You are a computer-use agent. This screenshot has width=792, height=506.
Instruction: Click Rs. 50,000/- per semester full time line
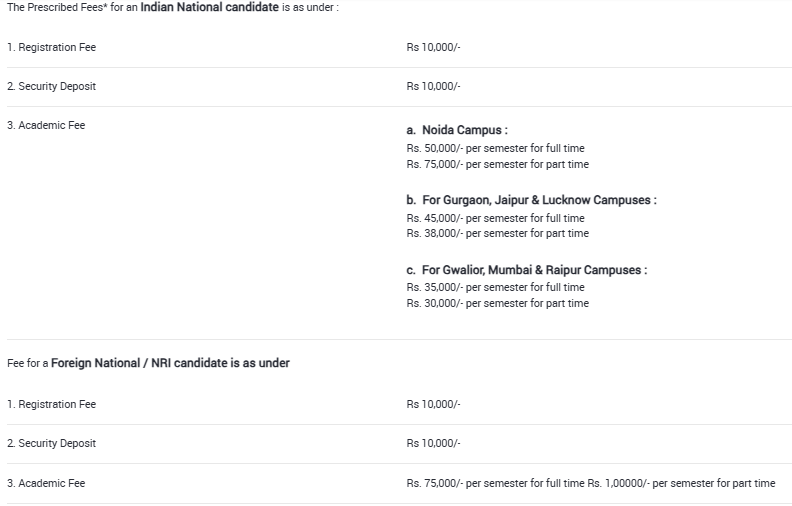pyautogui.click(x=495, y=148)
